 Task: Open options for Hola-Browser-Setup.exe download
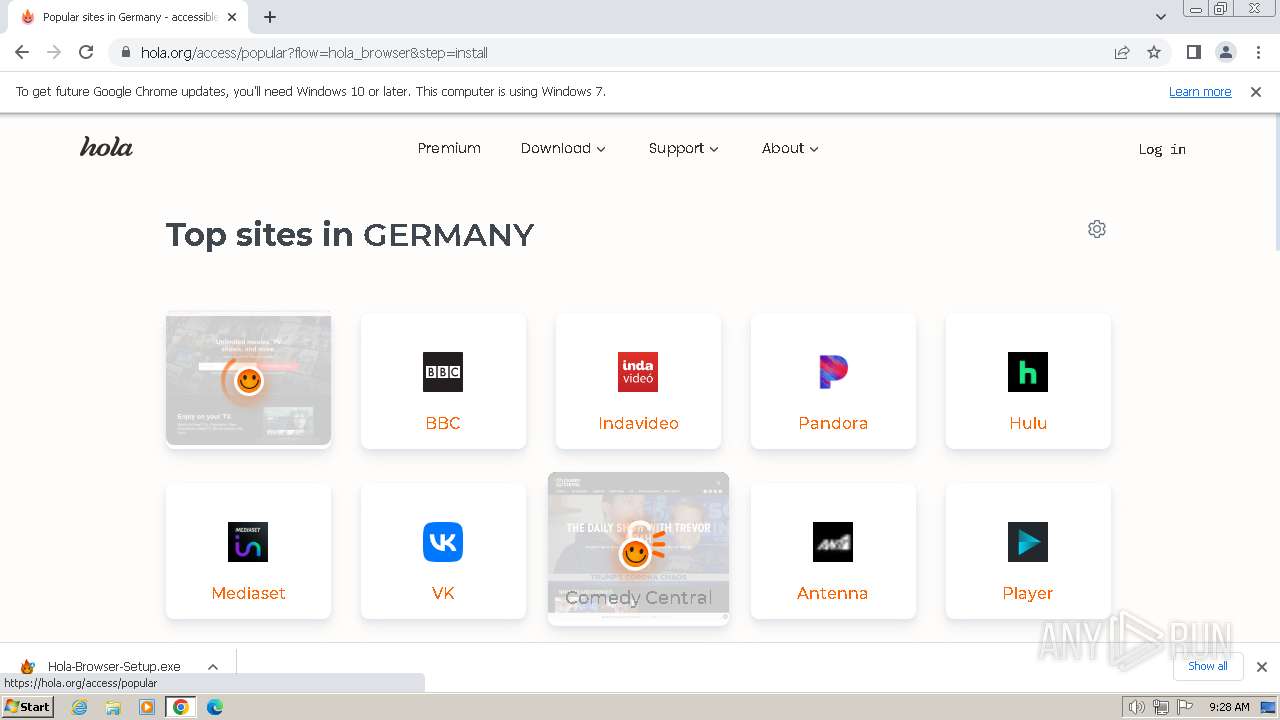(x=213, y=666)
